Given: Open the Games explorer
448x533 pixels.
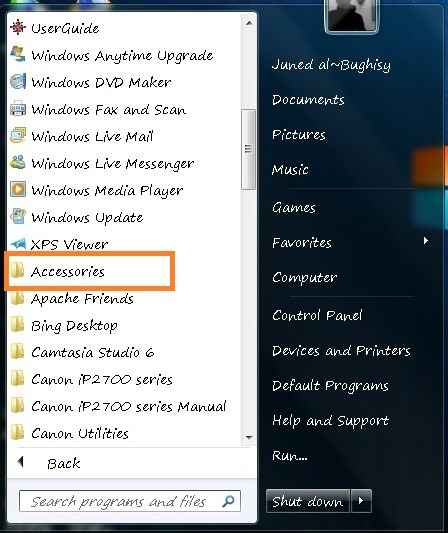Looking at the screenshot, I should click(x=294, y=207).
